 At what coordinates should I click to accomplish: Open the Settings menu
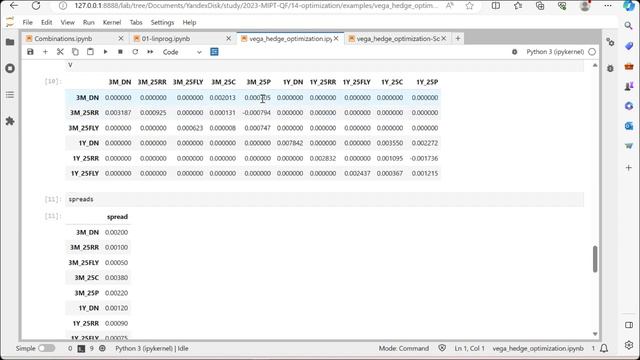[x=162, y=22]
